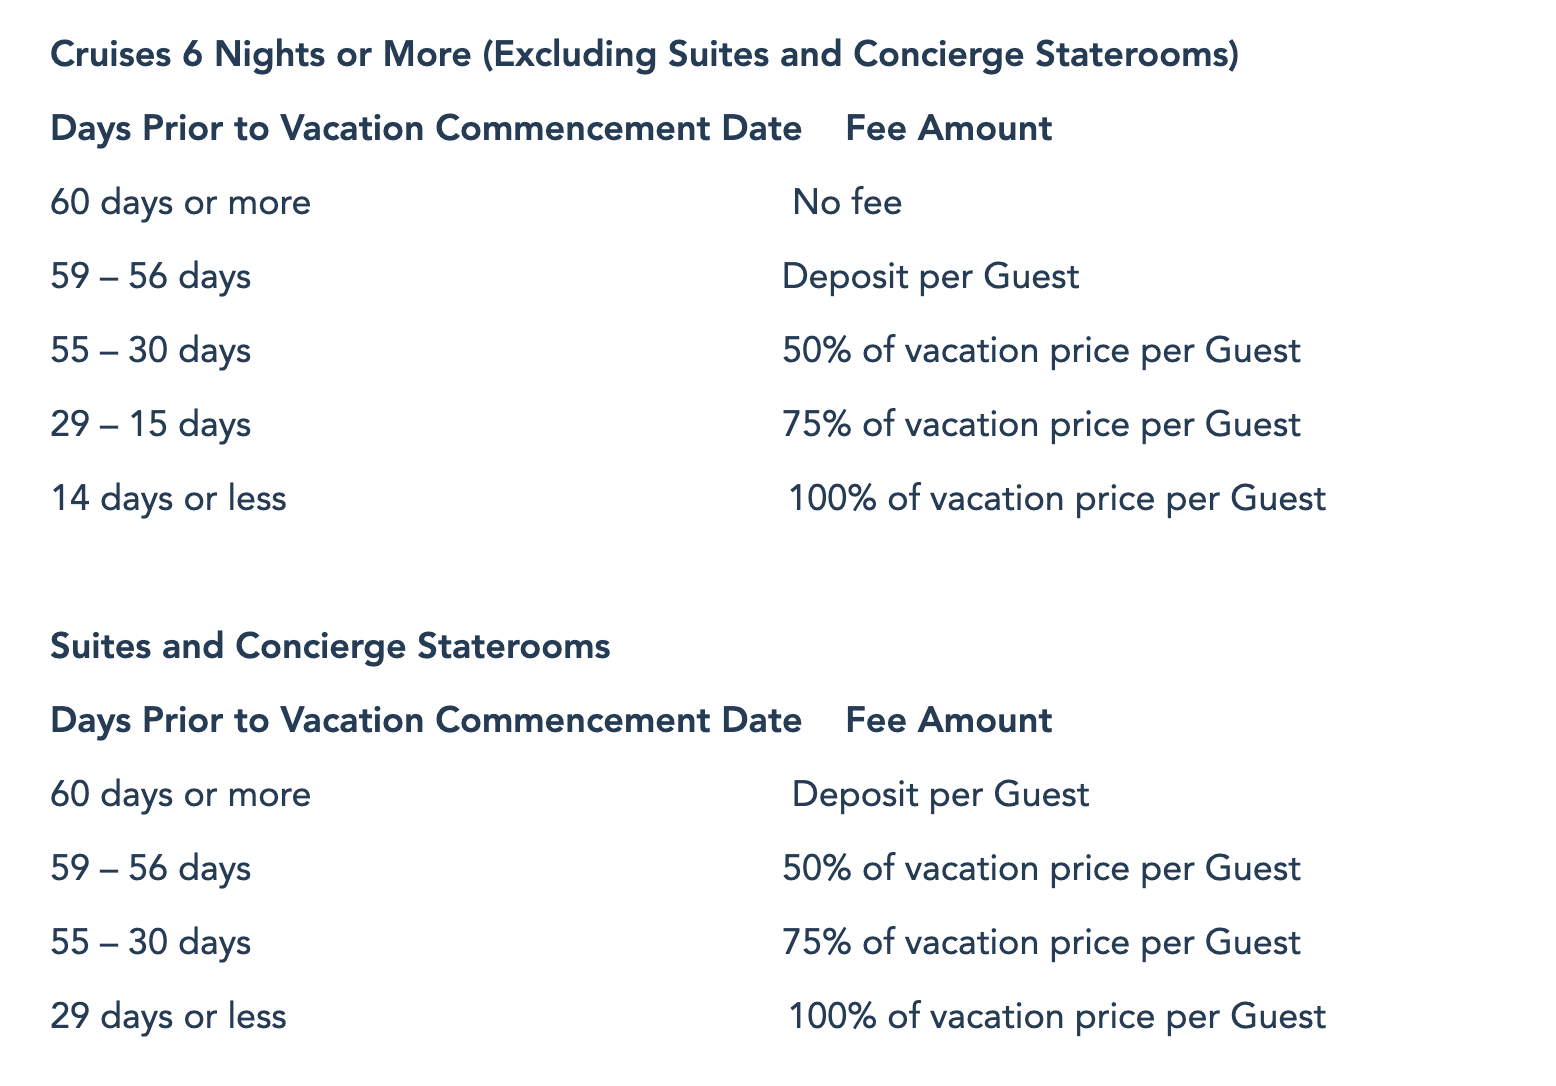Click "Days Prior" column header under Cruises heading
The image size is (1556, 1086).
point(426,129)
